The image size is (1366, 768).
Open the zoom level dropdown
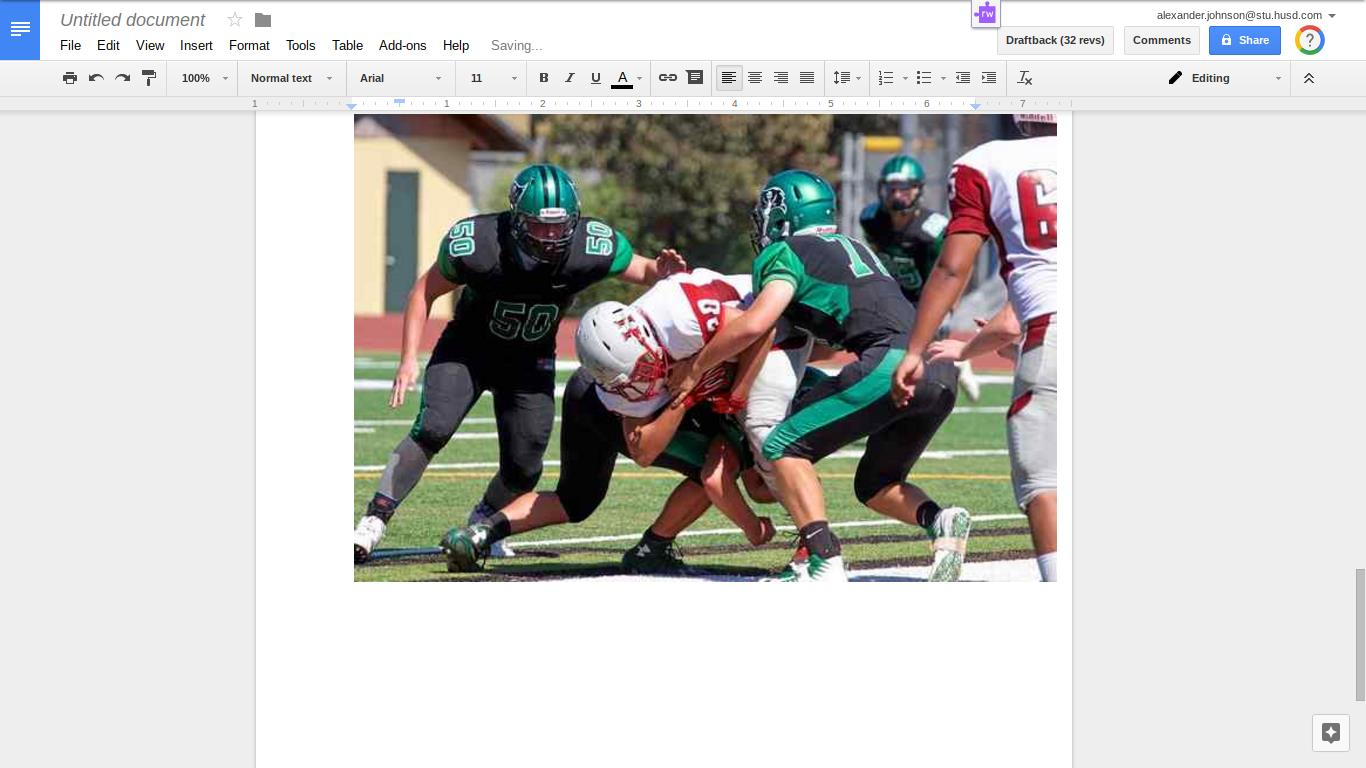[x=204, y=78]
